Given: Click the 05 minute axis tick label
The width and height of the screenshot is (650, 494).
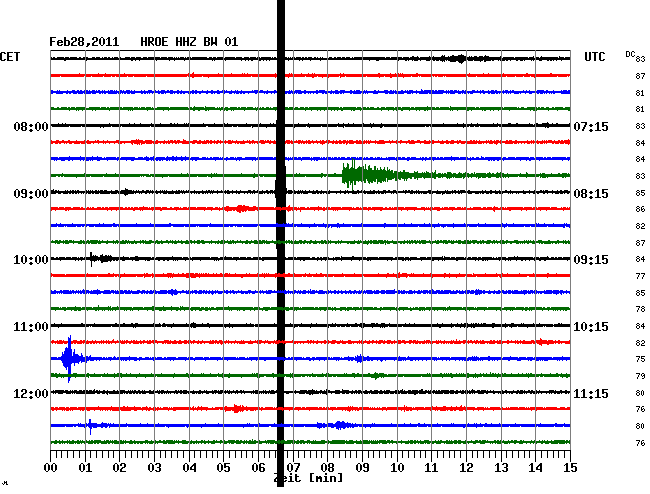Looking at the screenshot, I should (x=223, y=468).
